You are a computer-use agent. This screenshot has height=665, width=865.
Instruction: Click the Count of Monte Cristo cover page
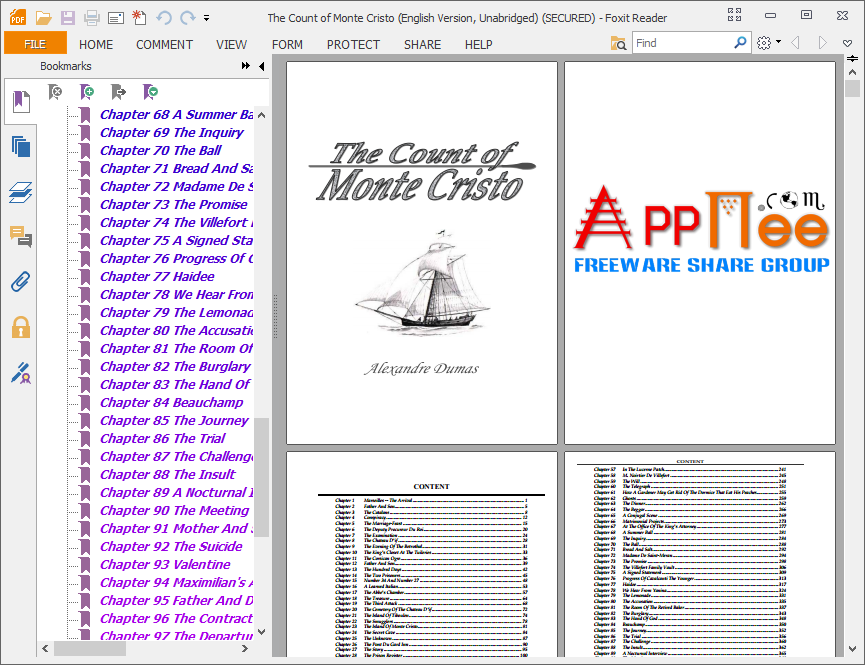tap(422, 253)
